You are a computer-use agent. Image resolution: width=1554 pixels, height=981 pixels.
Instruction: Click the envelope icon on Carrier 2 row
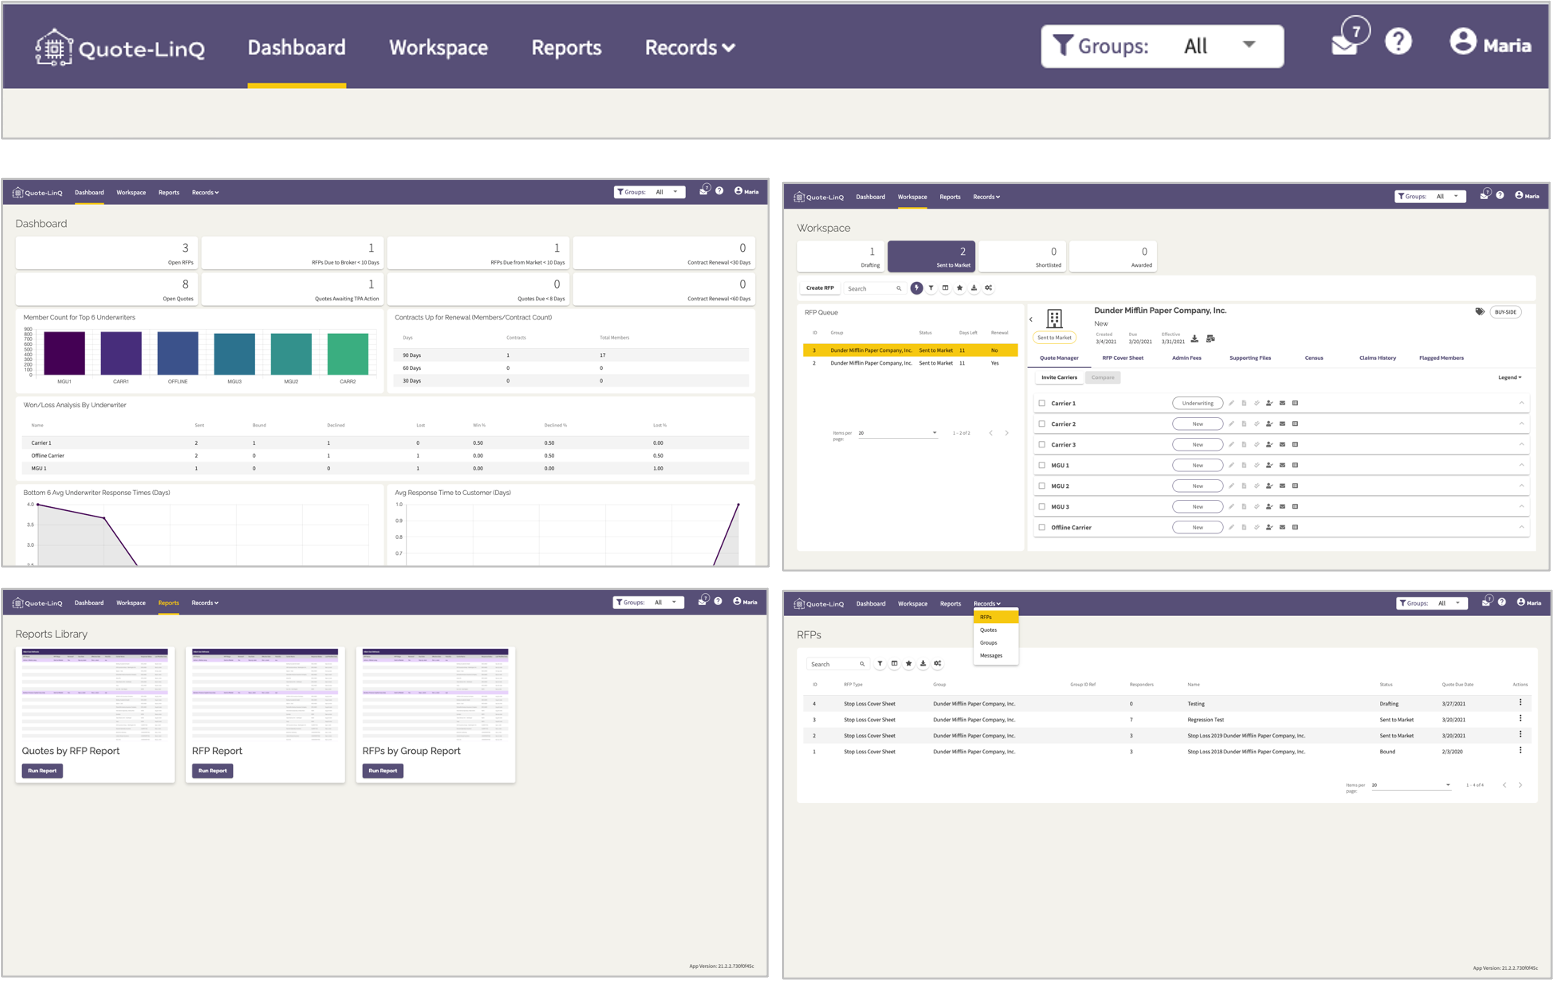pos(1282,424)
